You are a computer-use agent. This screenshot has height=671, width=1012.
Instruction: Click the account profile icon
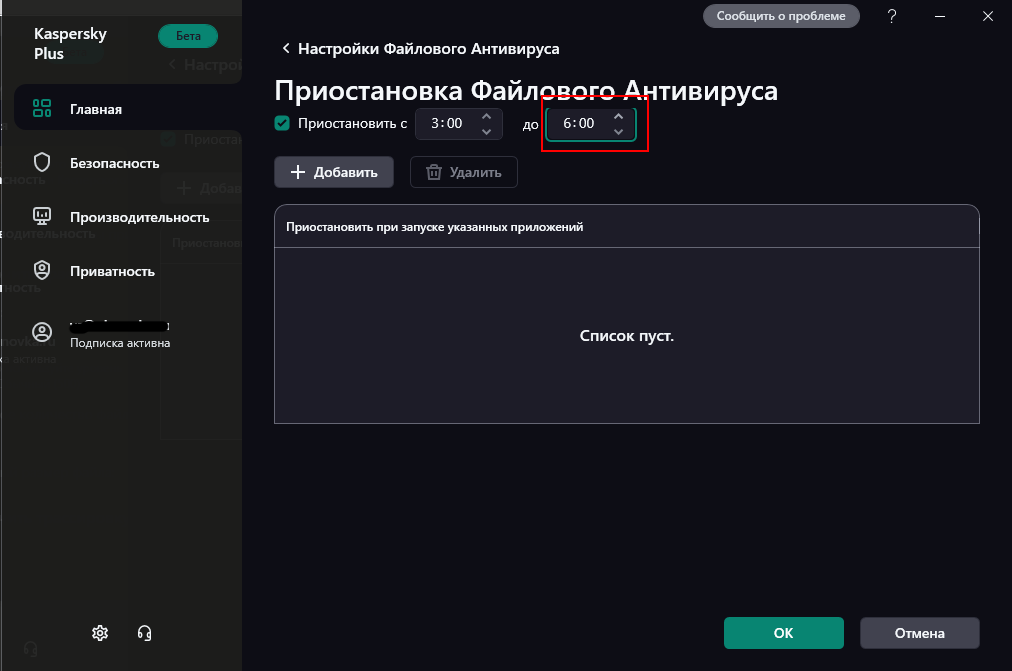(42, 332)
